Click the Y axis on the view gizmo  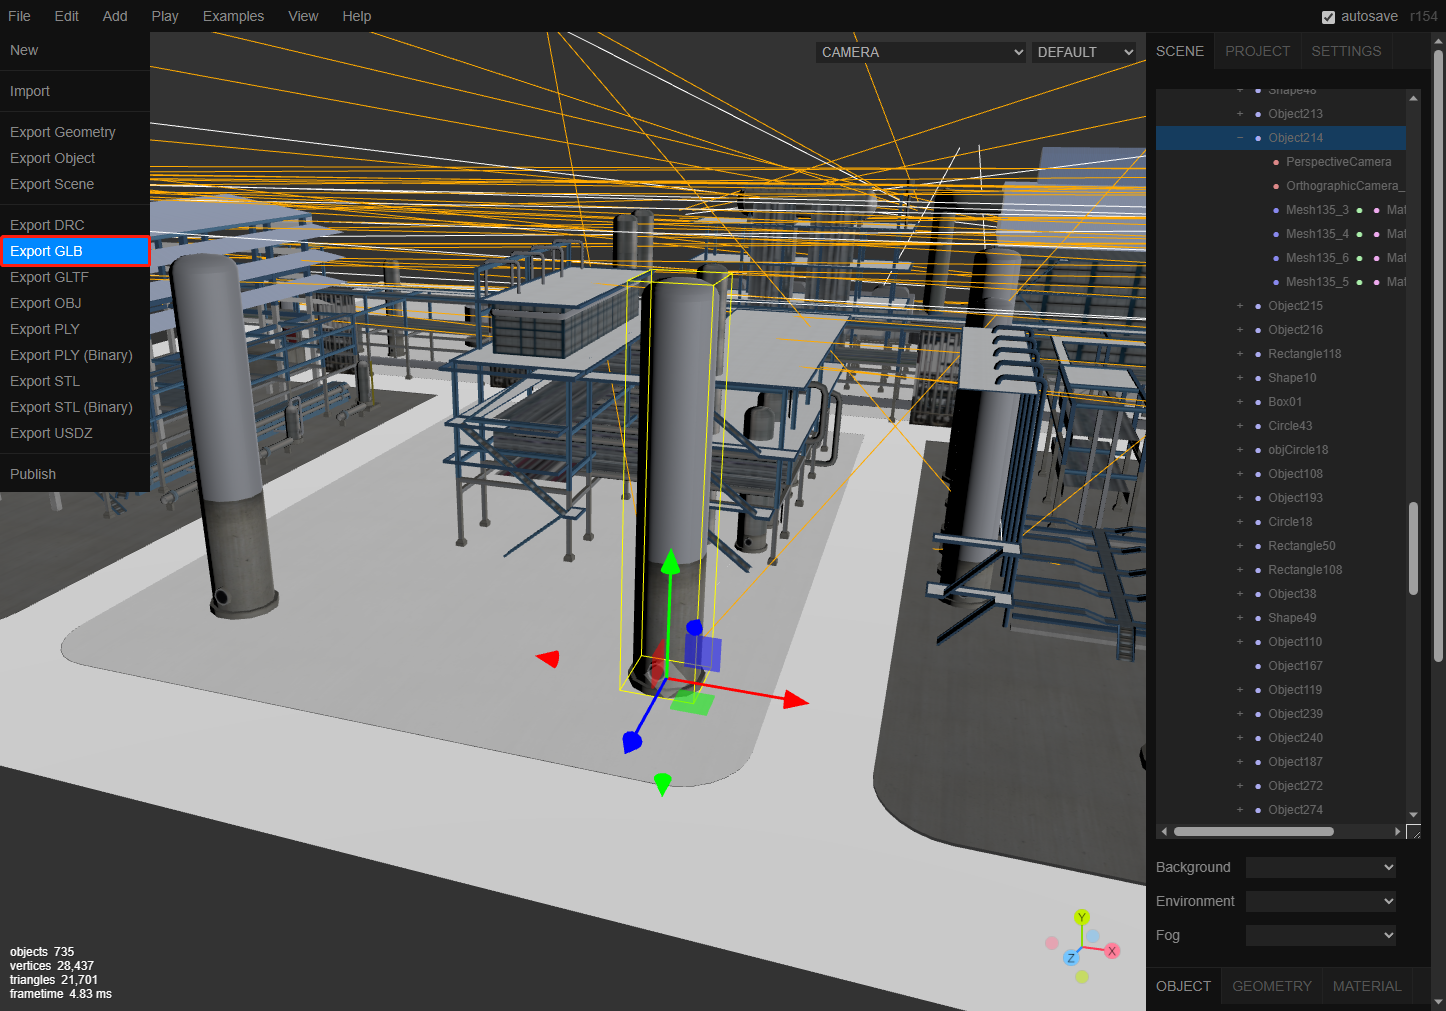[x=1081, y=917]
